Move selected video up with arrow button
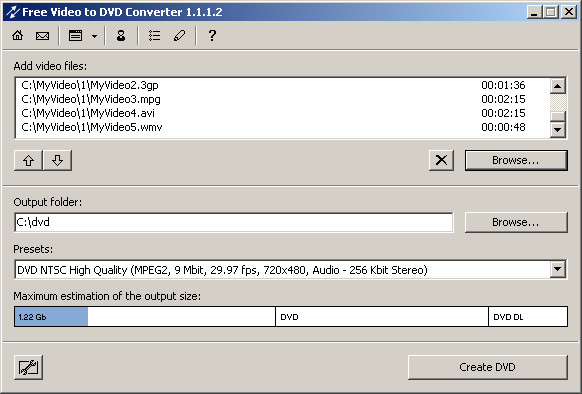The width and height of the screenshot is (582, 394). coord(29,160)
